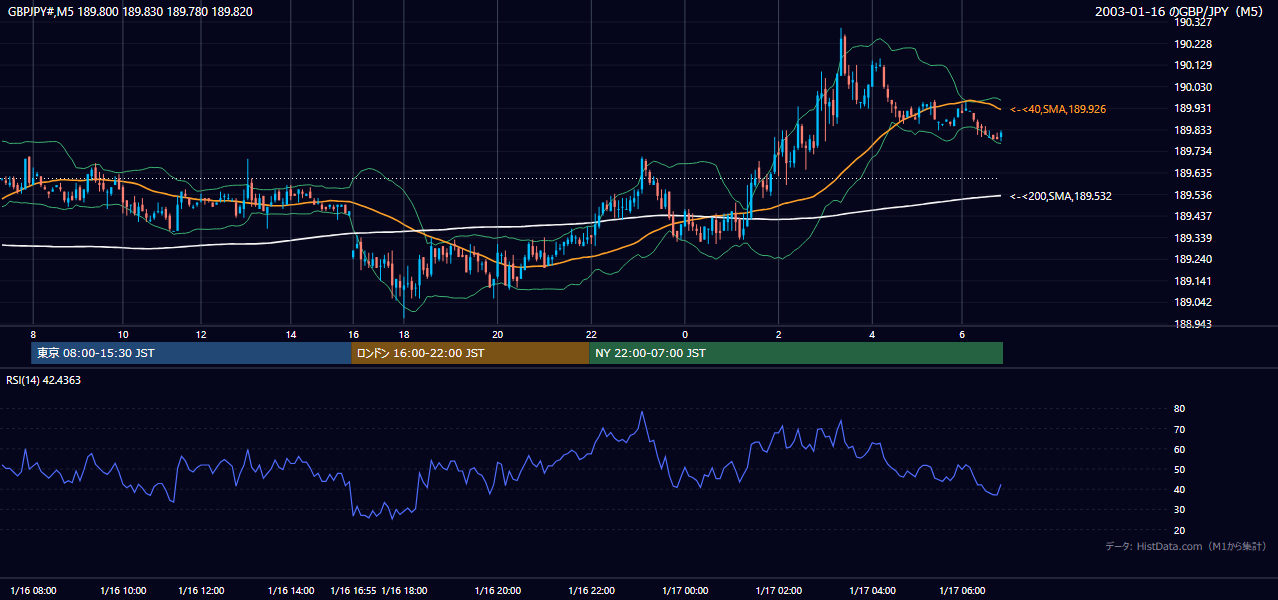Click the 189.339 price scale value
The width and height of the screenshot is (1278, 600).
1193,238
